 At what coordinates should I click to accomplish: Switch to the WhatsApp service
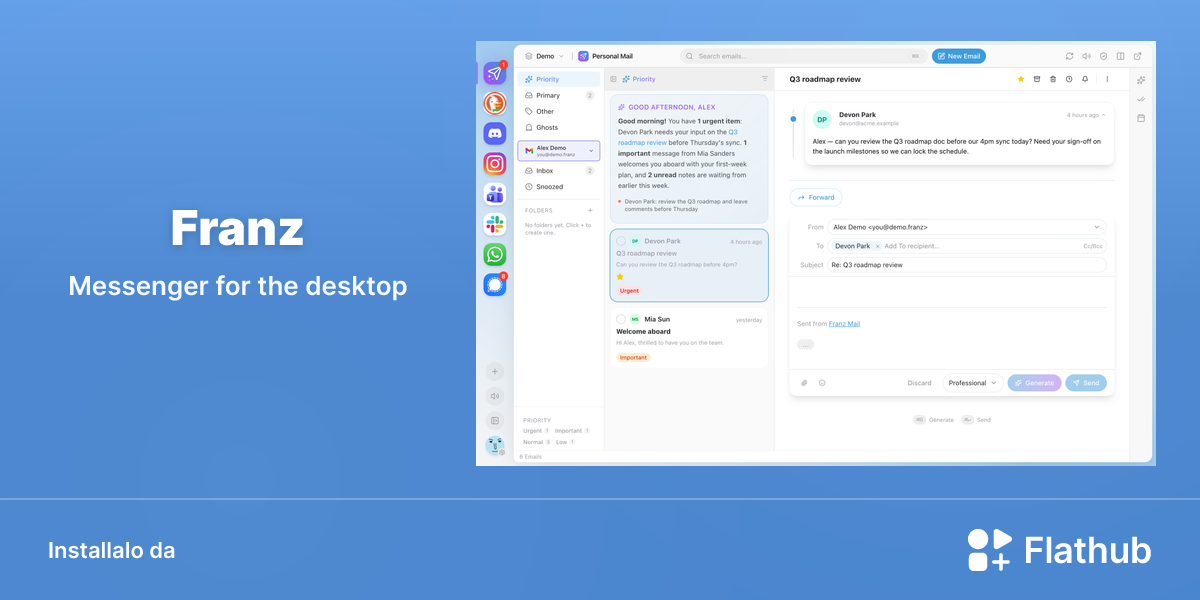pyautogui.click(x=494, y=255)
